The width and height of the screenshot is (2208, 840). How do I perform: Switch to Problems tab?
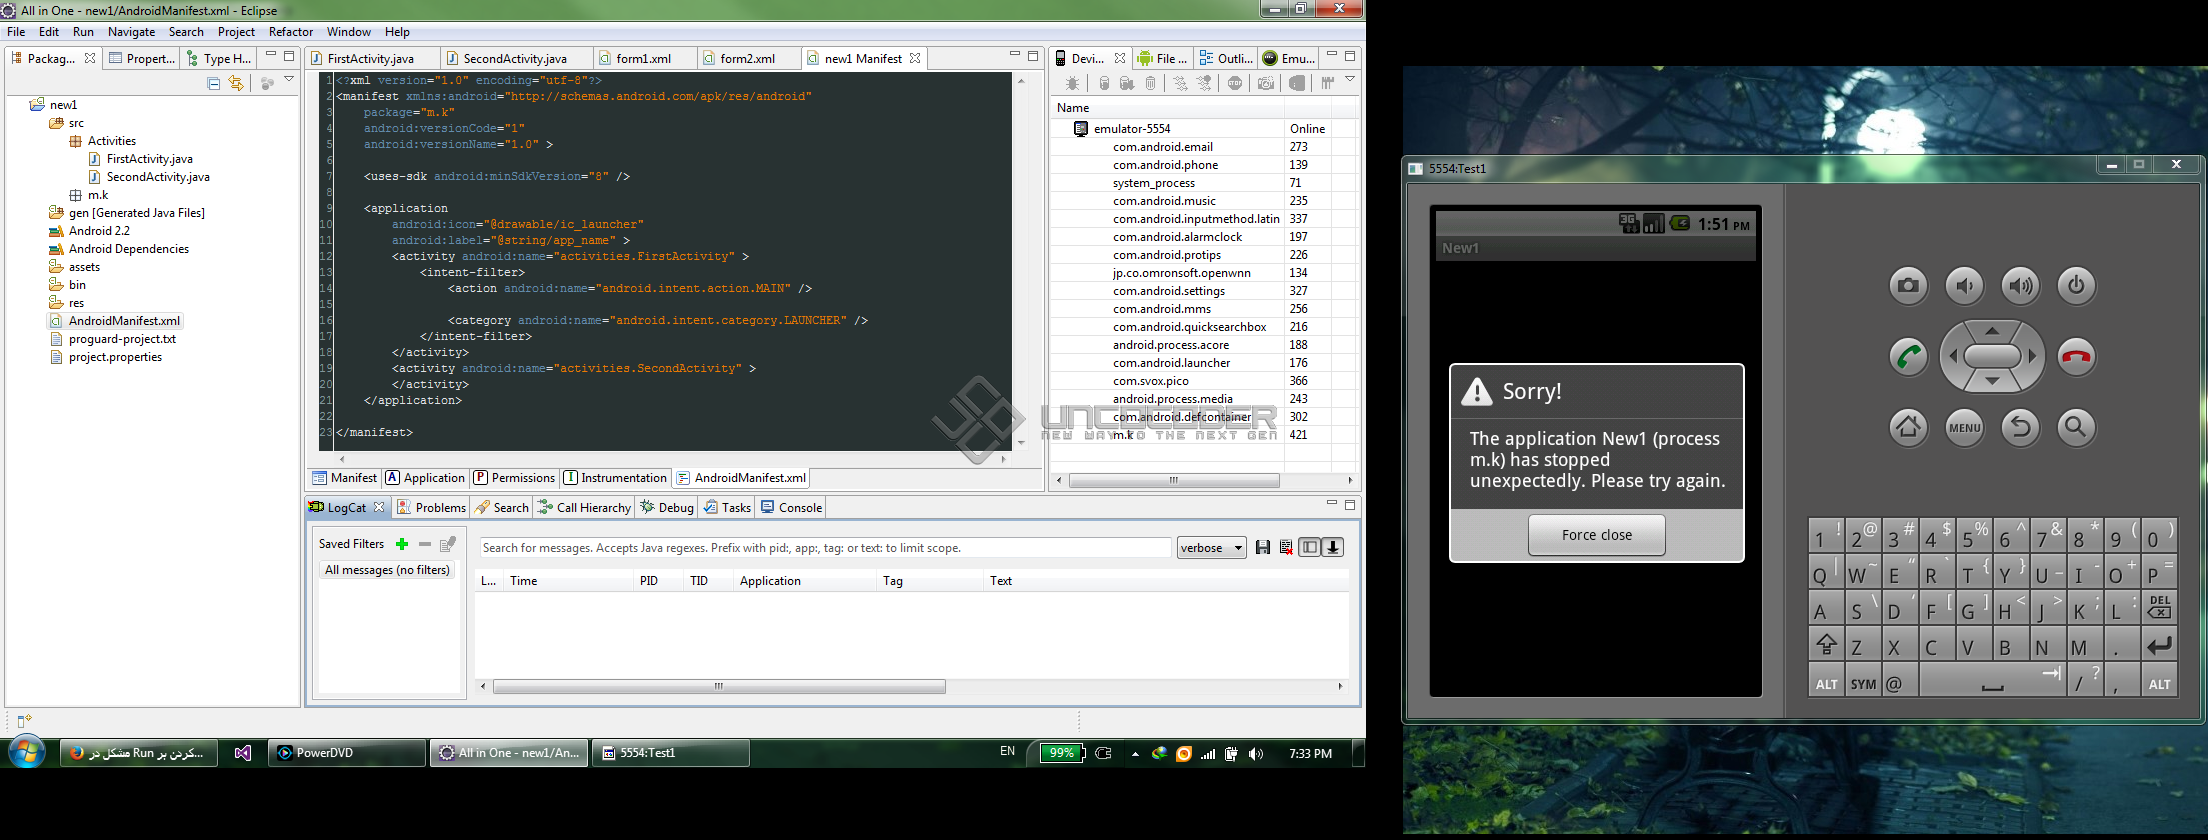(x=431, y=508)
